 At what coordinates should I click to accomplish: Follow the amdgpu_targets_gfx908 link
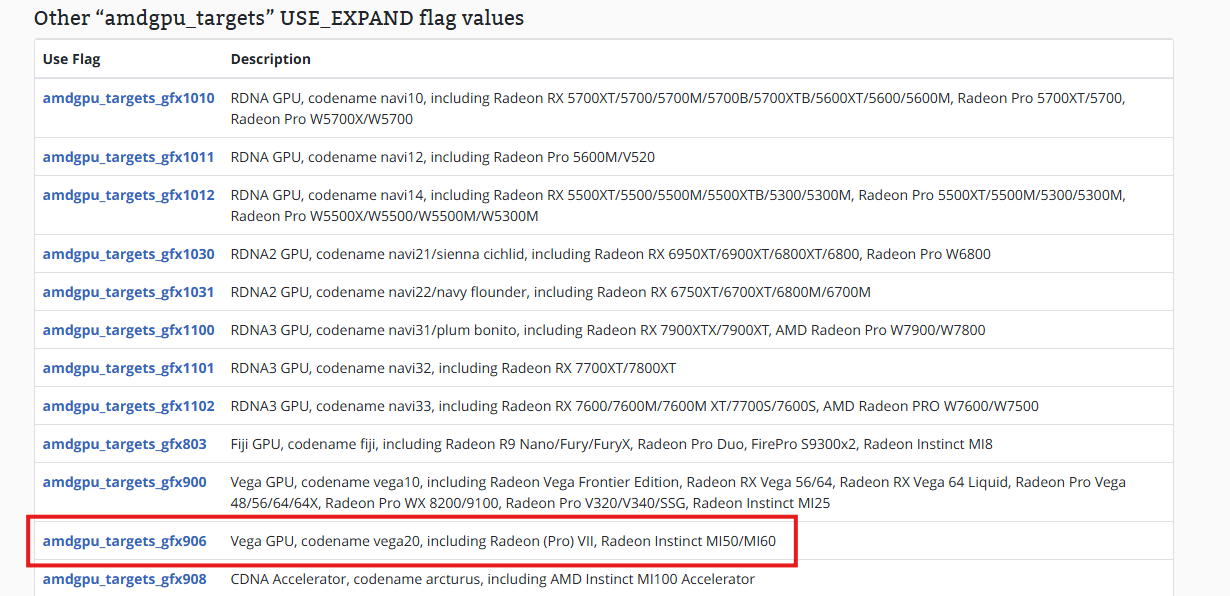(125, 579)
